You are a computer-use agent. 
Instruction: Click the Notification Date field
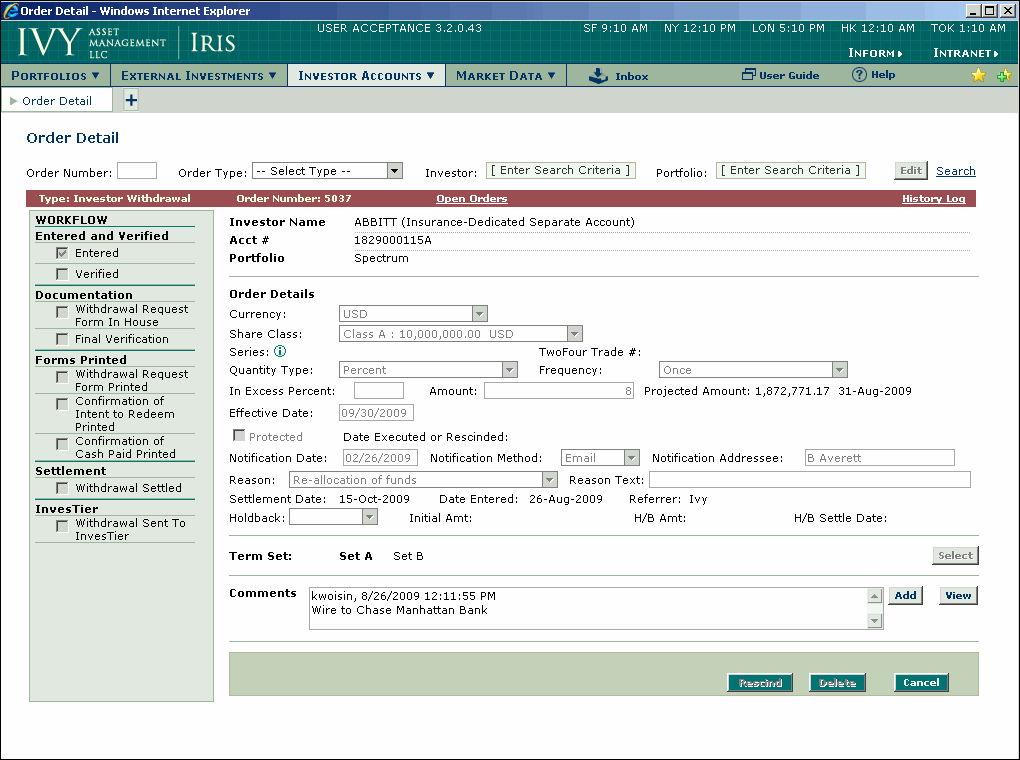[380, 457]
